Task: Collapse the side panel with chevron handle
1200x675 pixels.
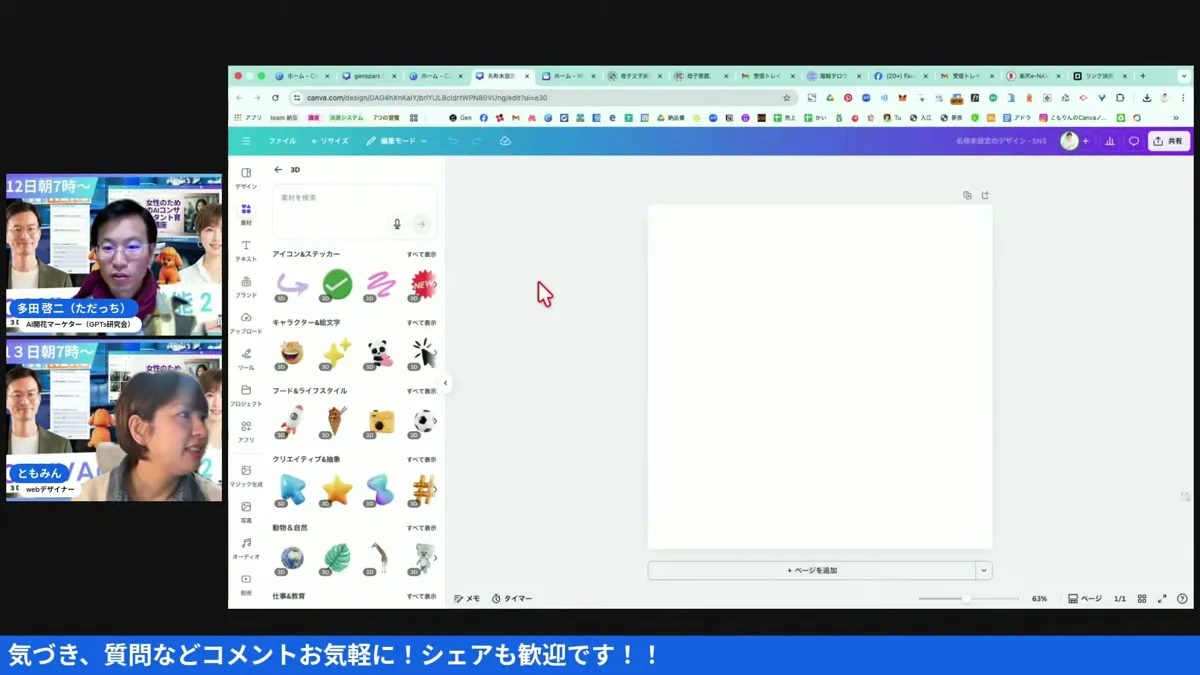Action: [x=446, y=383]
